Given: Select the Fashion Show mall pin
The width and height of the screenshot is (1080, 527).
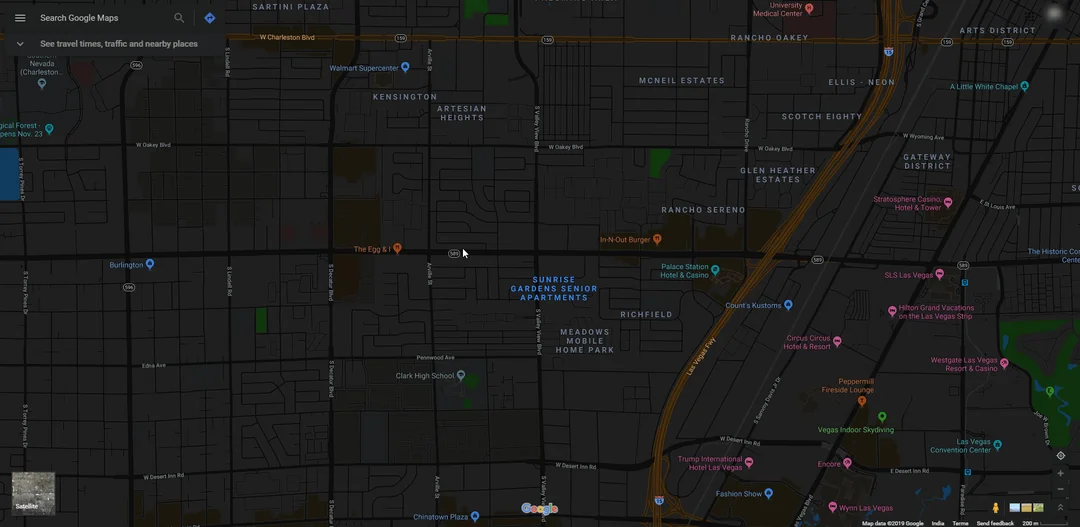Looking at the screenshot, I should click(x=769, y=493).
